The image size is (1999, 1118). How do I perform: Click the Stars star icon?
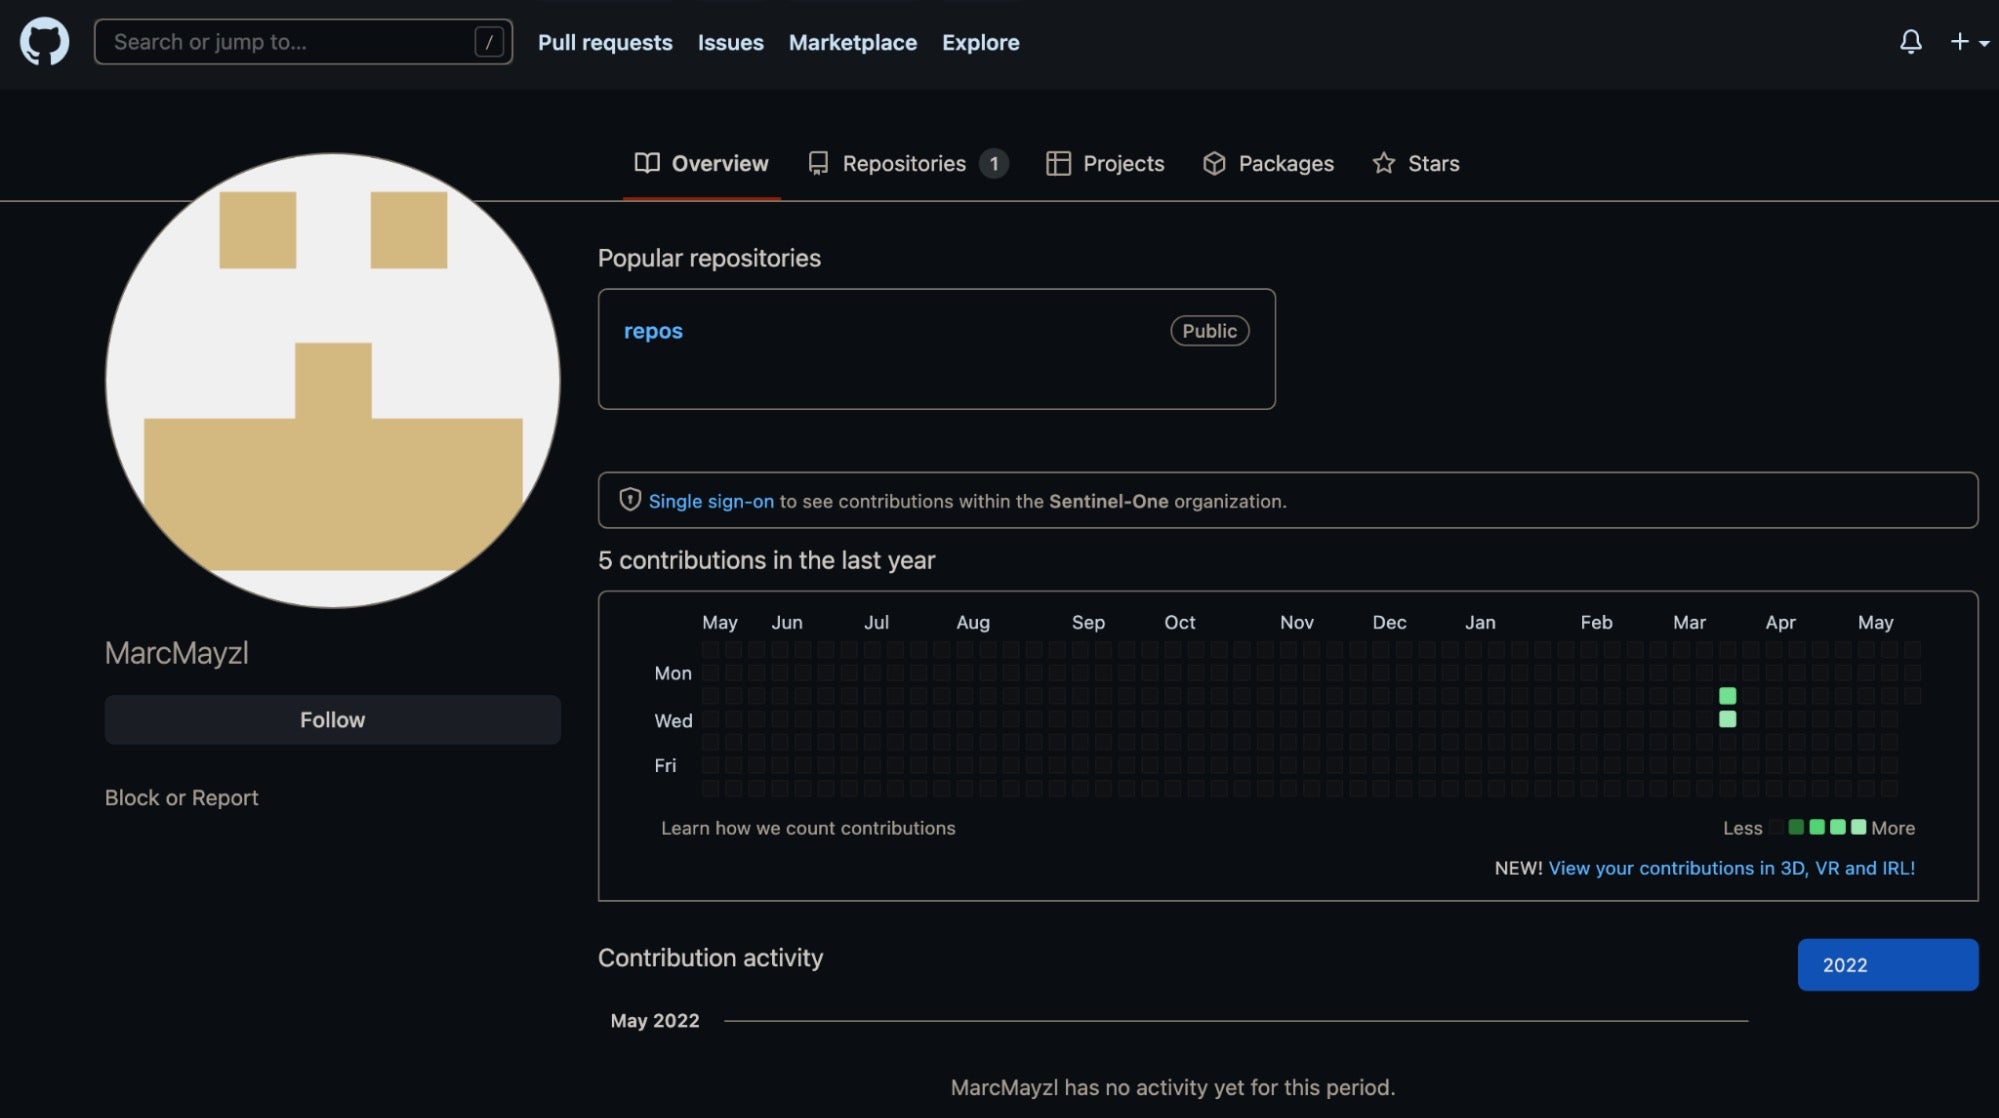click(x=1383, y=163)
